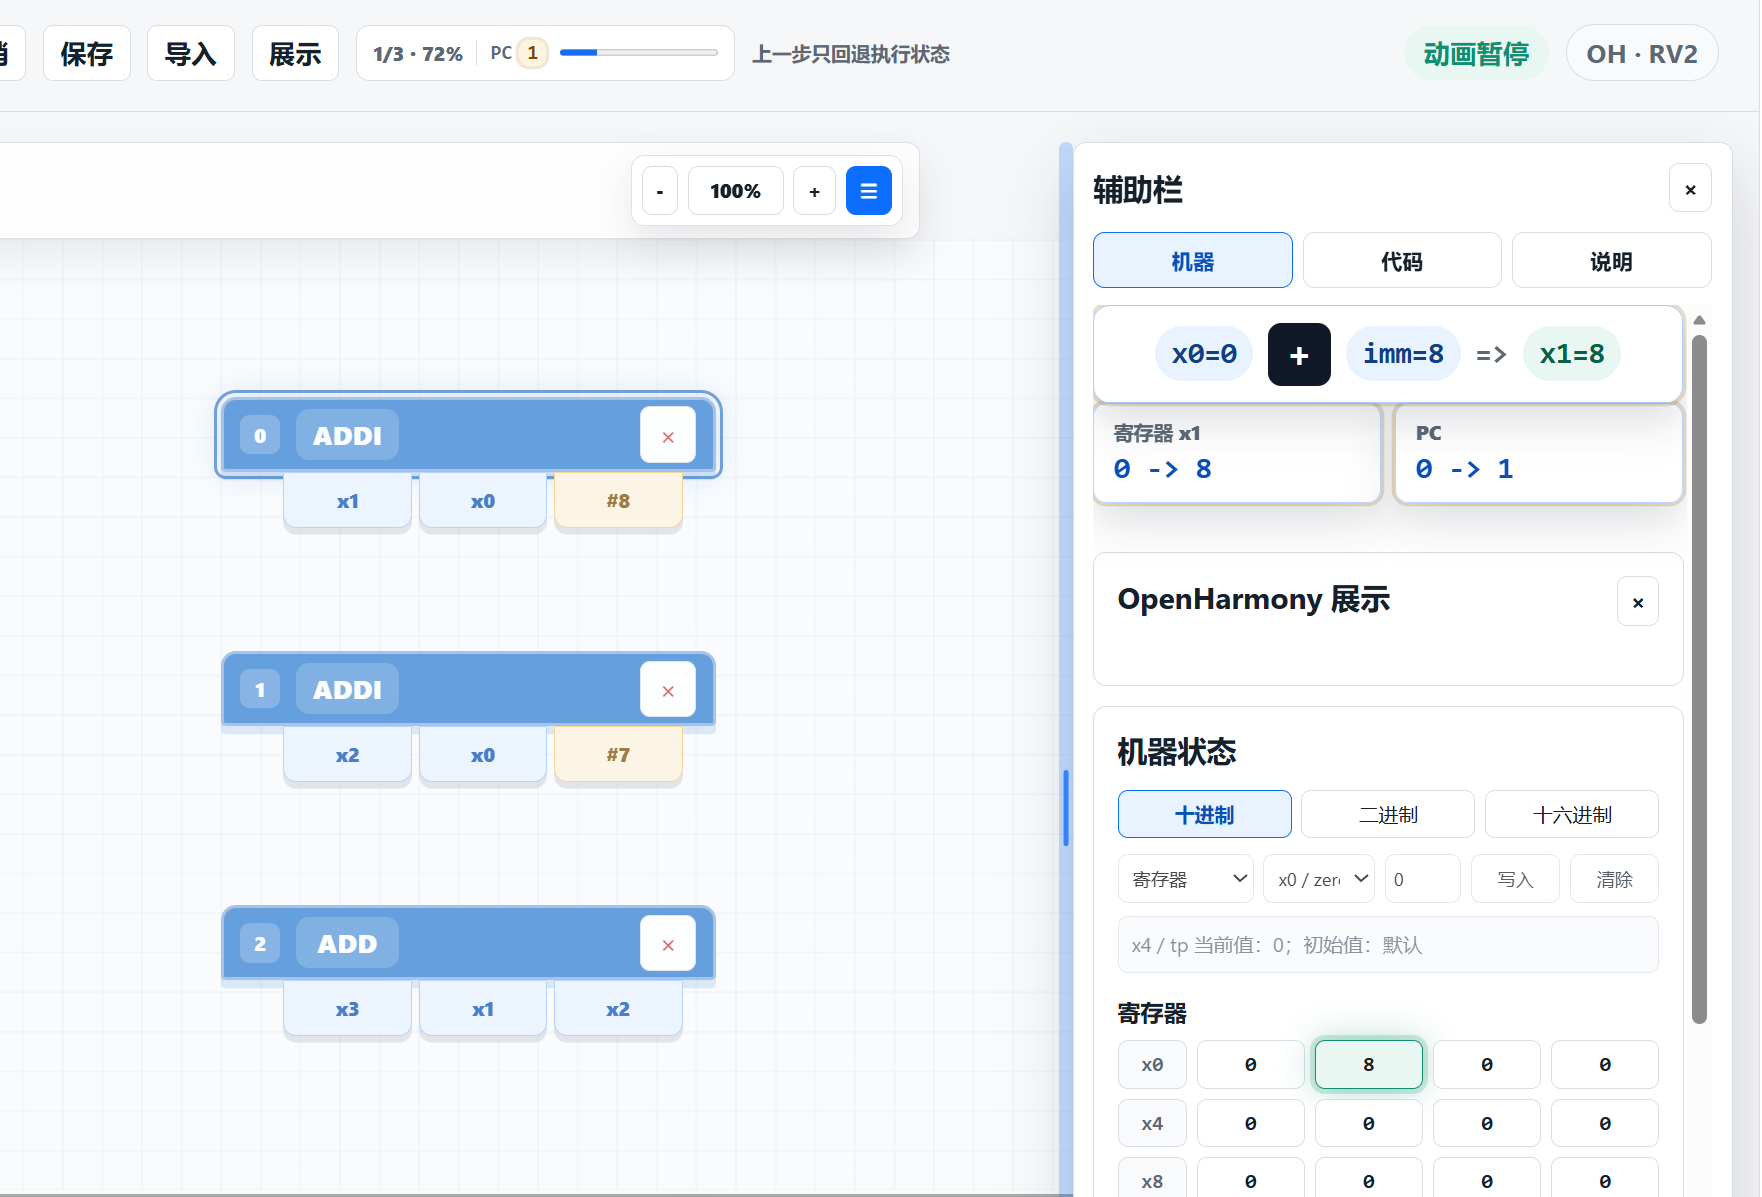1762x1197 pixels.
Task: Click the OH · RV2 badge
Action: click(x=1642, y=54)
